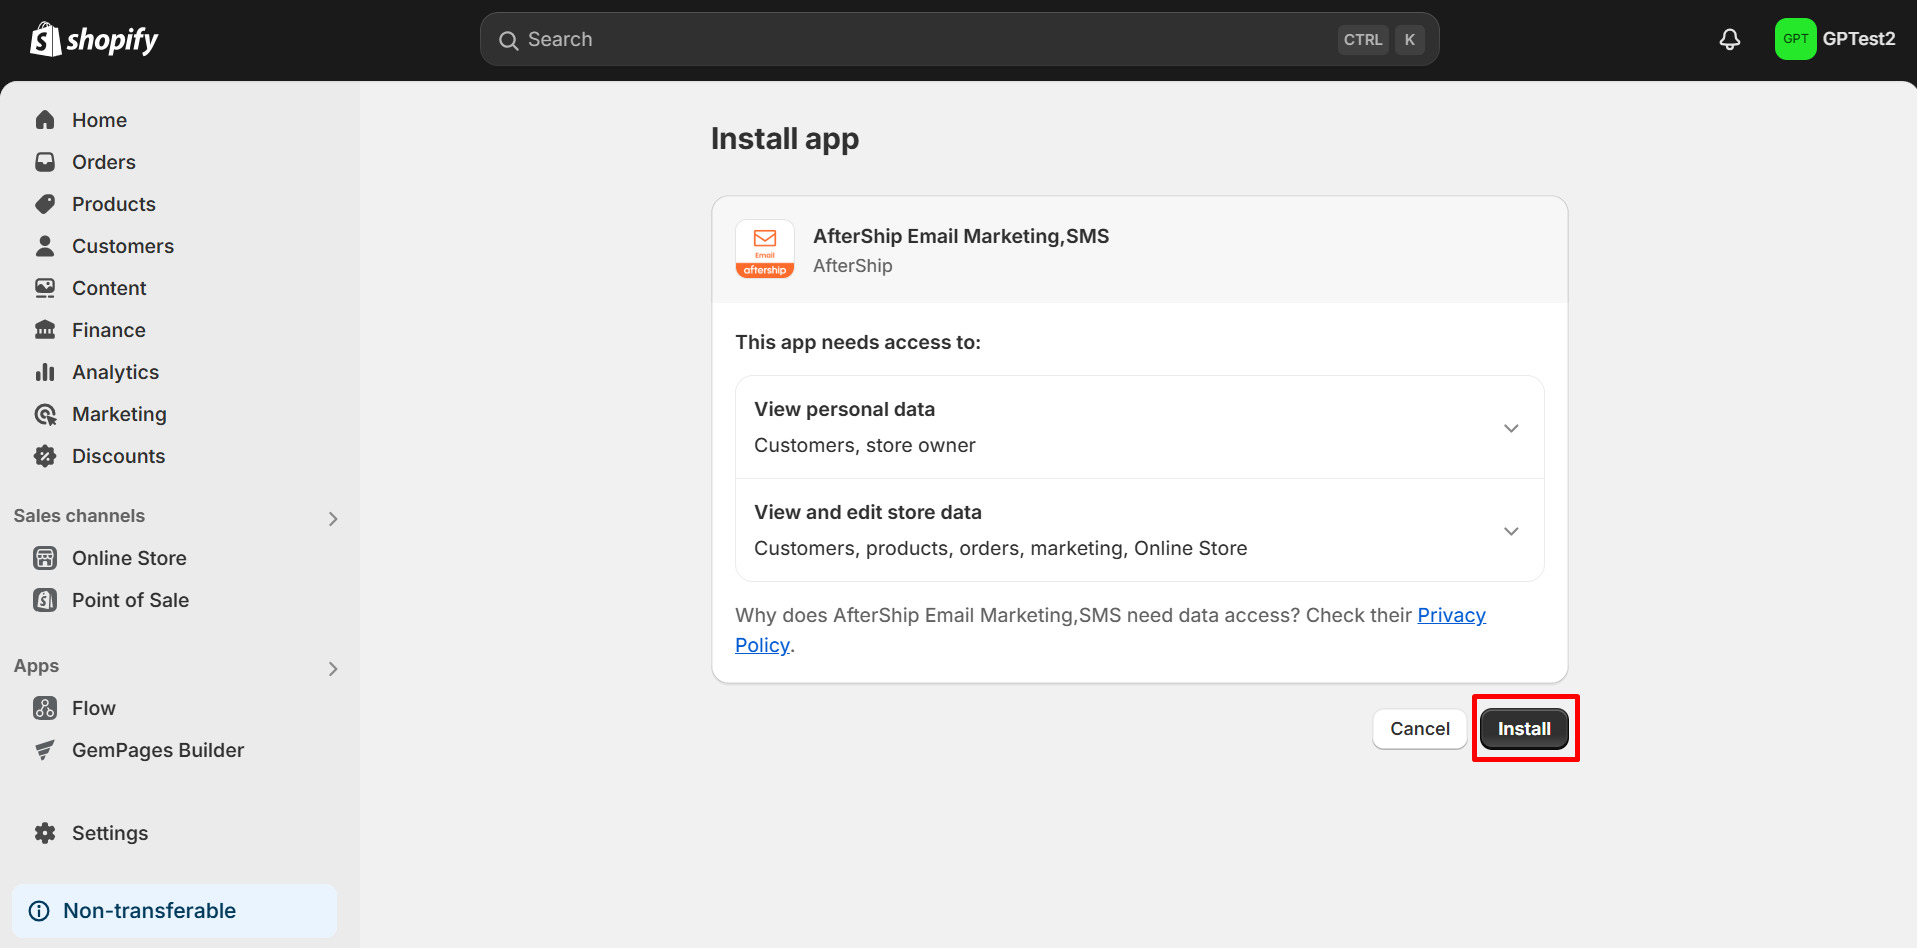Cancel the app installation
Screen dimensions: 1917x948
(x=1419, y=729)
